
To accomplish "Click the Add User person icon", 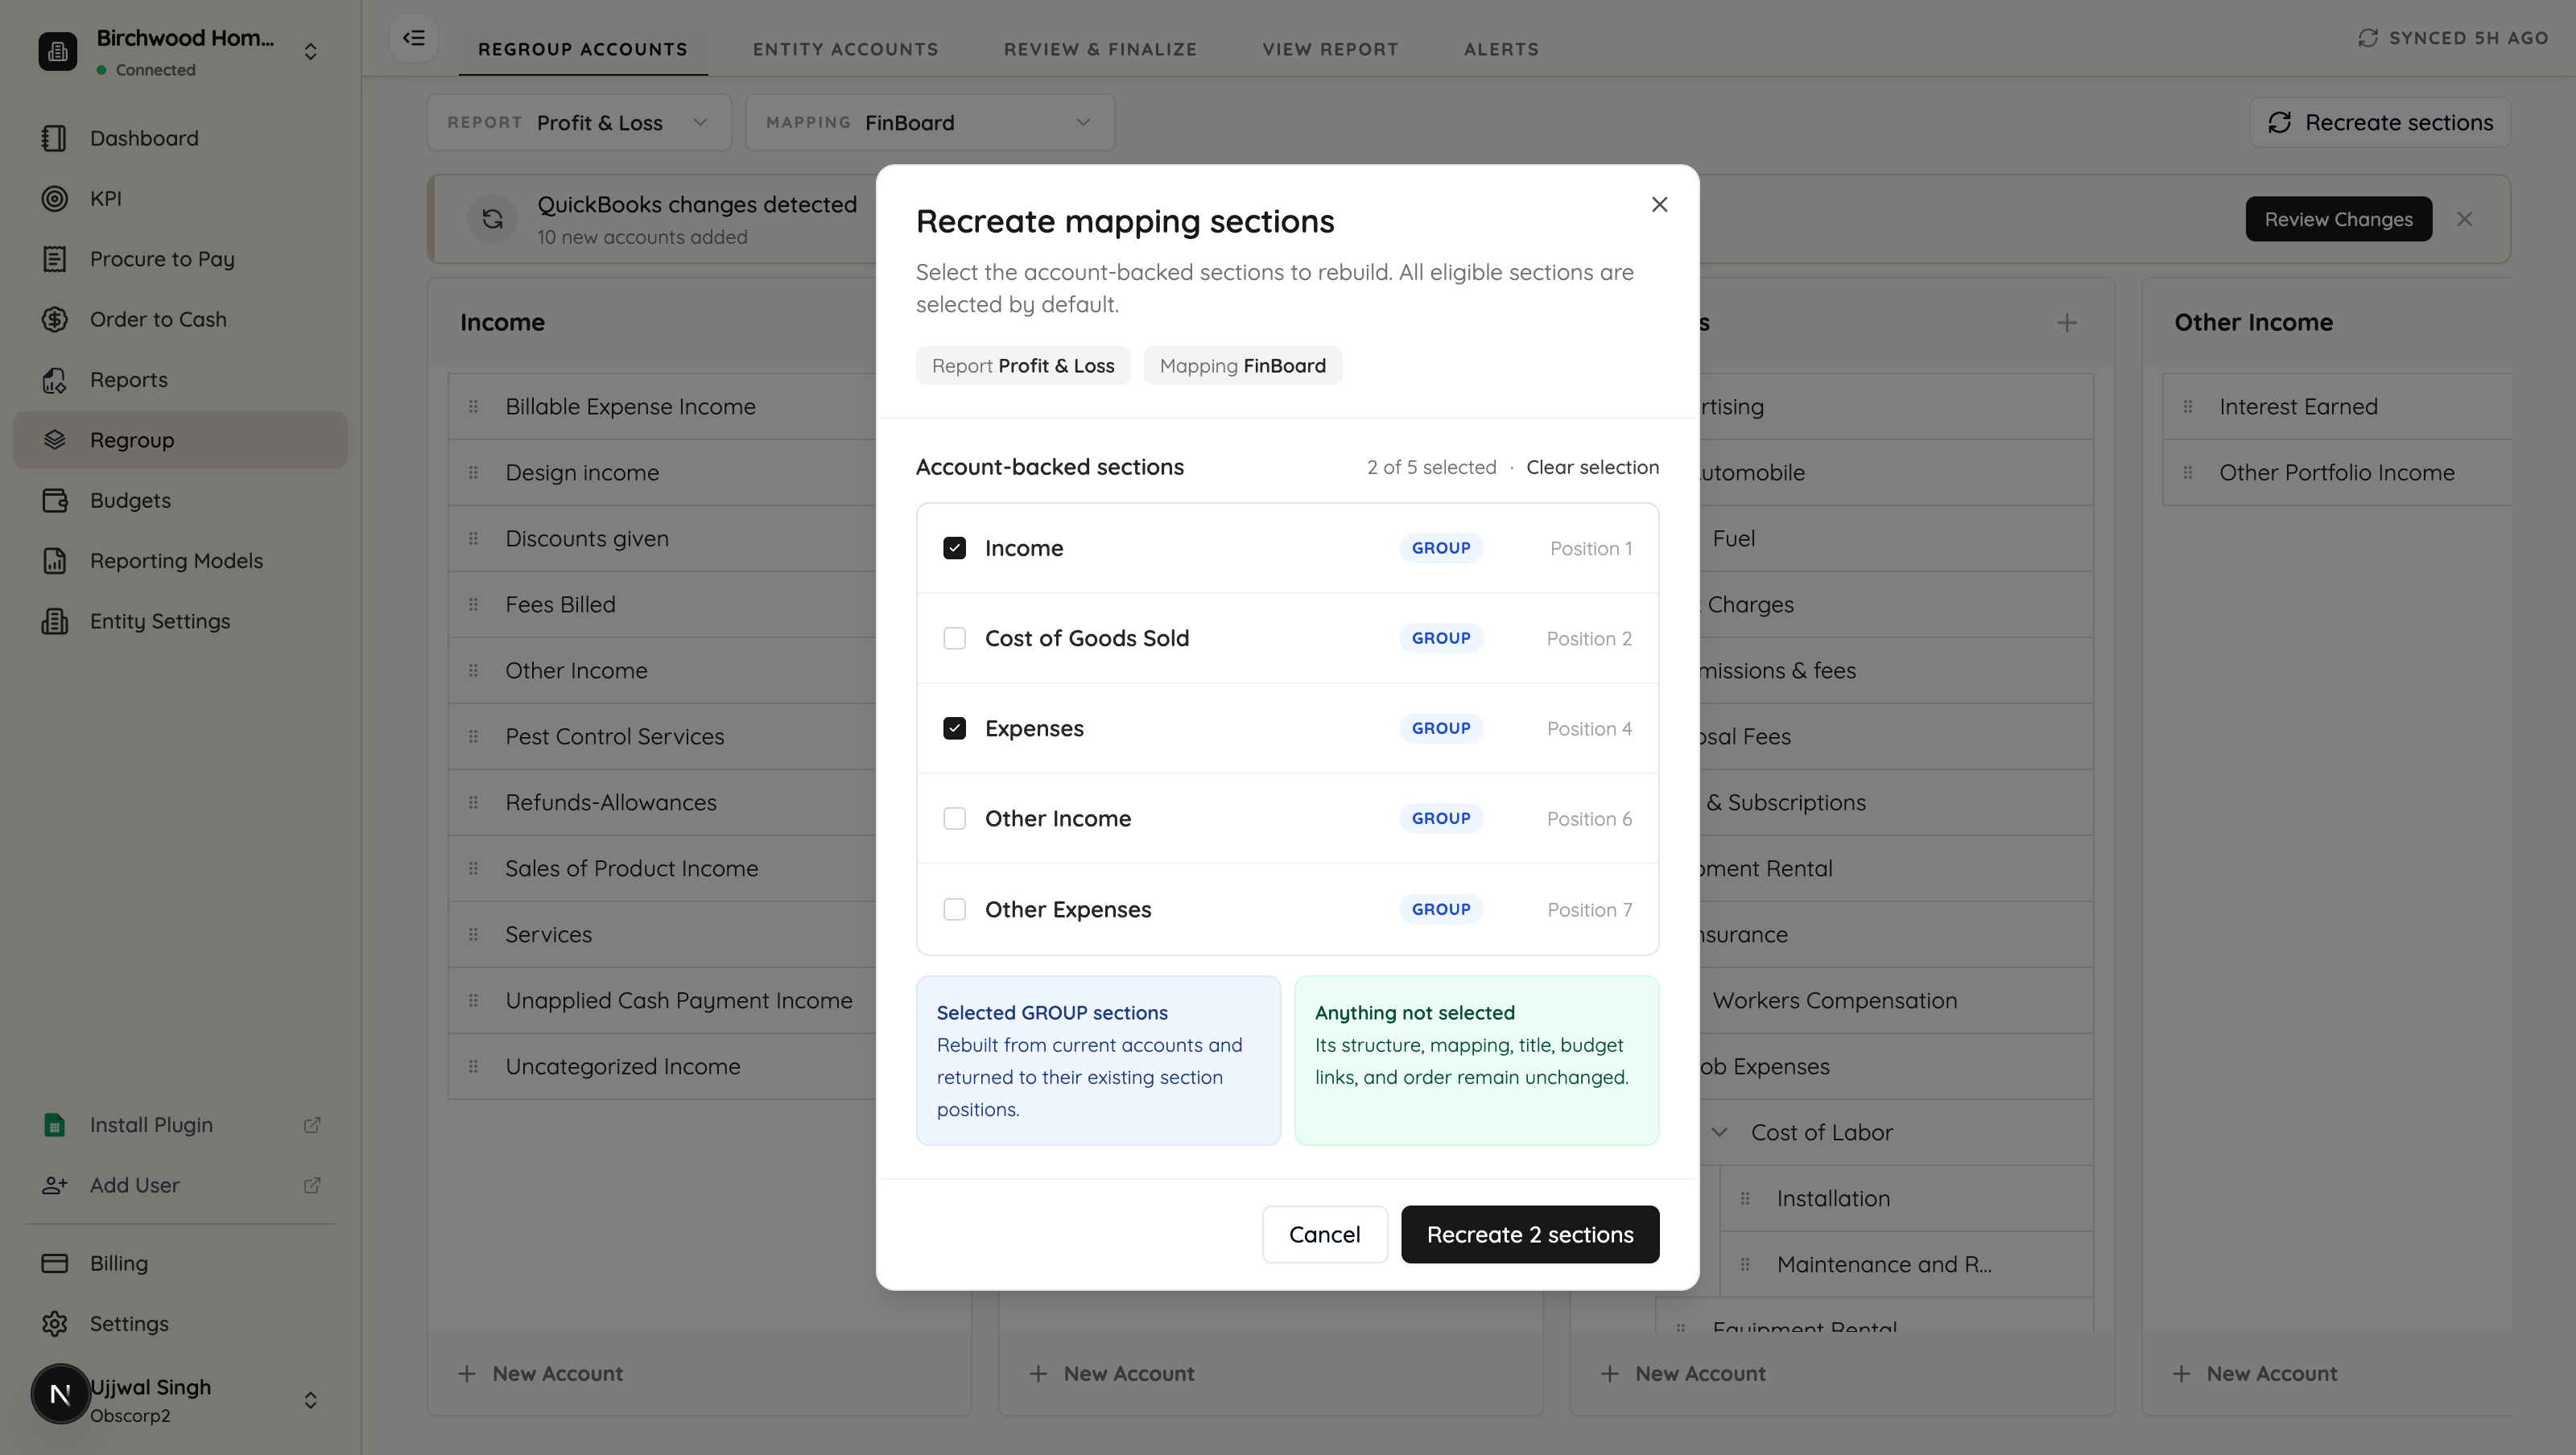I will tap(54, 1185).
